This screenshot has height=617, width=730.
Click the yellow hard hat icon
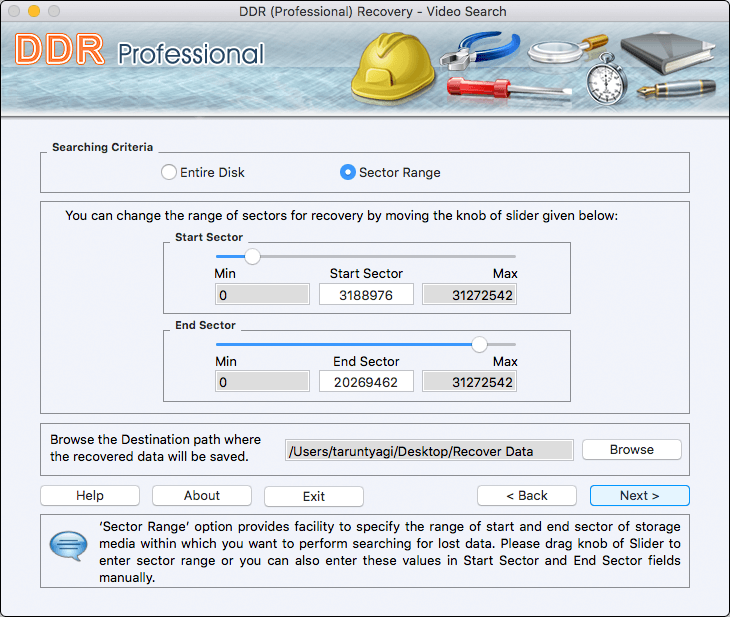(x=393, y=66)
